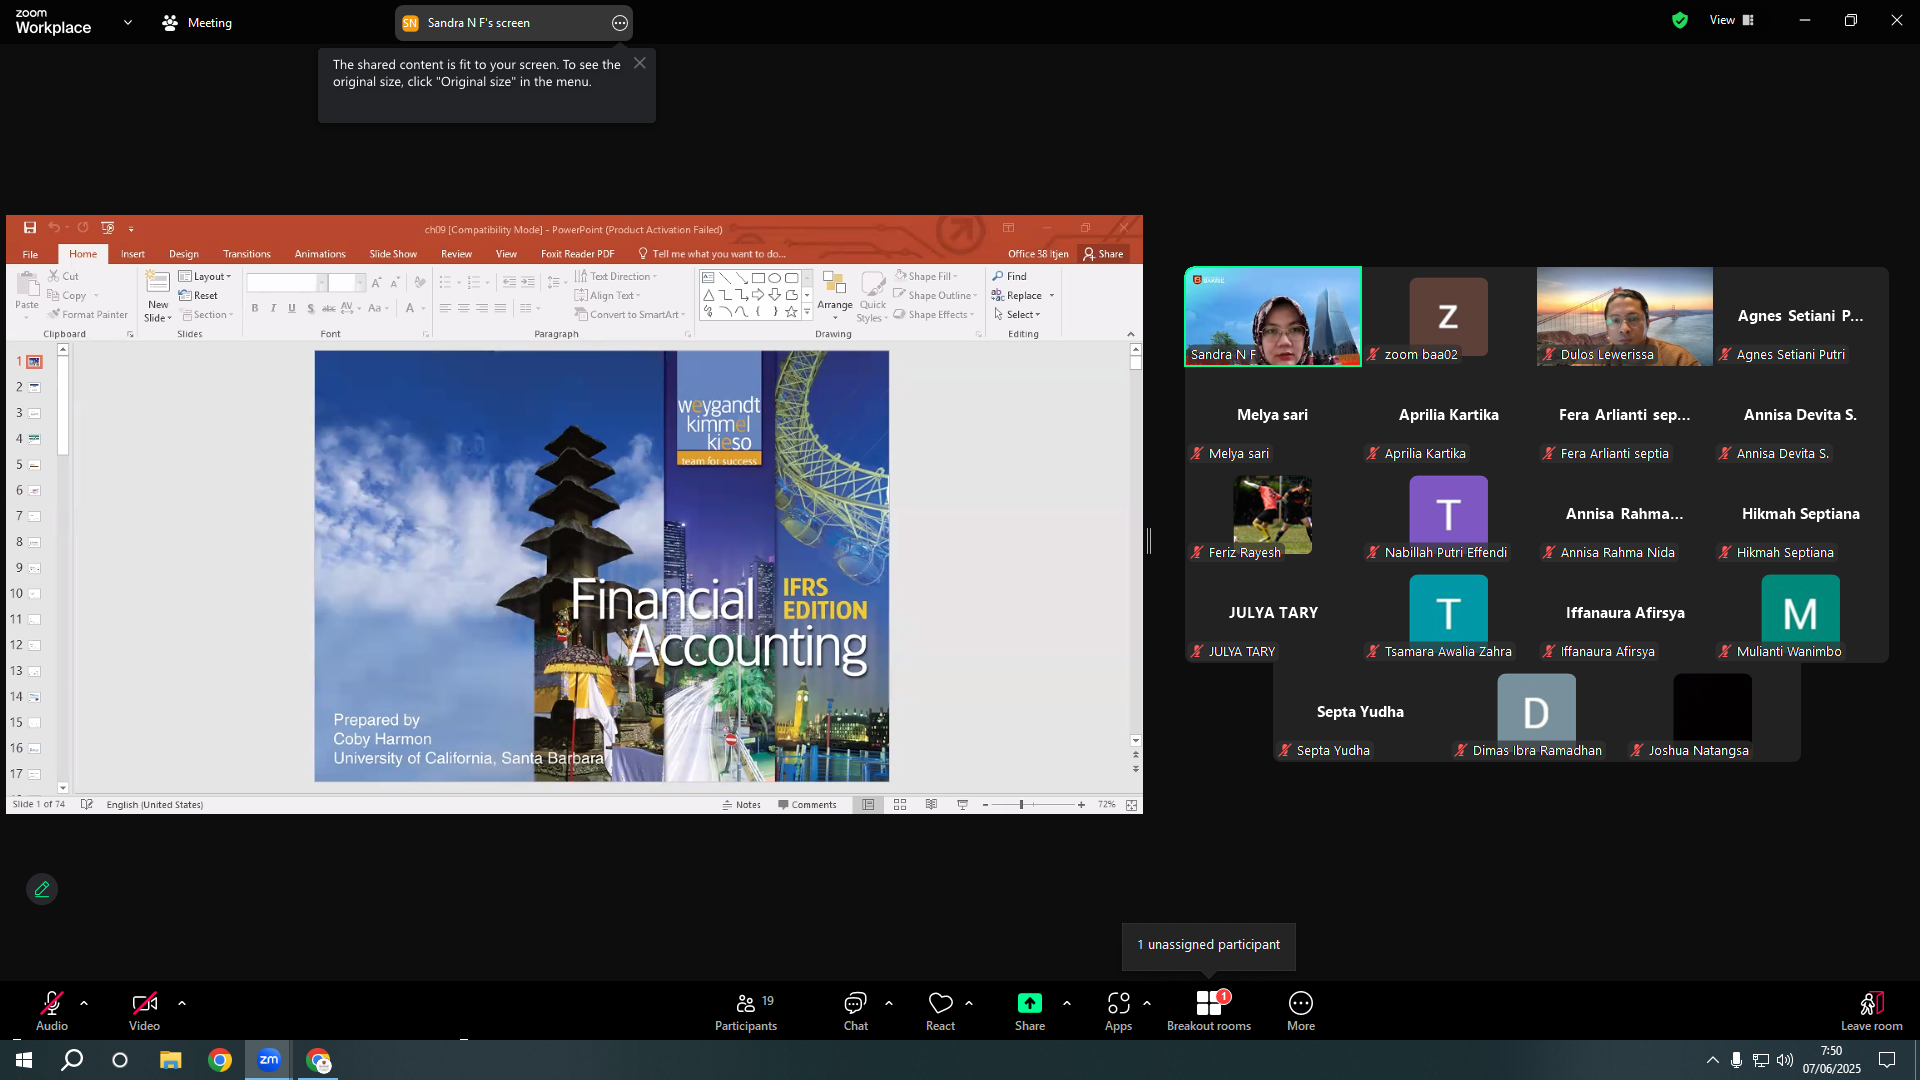1920x1080 pixels.
Task: Click the Home ribbon tab in PowerPoint
Action: (x=83, y=254)
